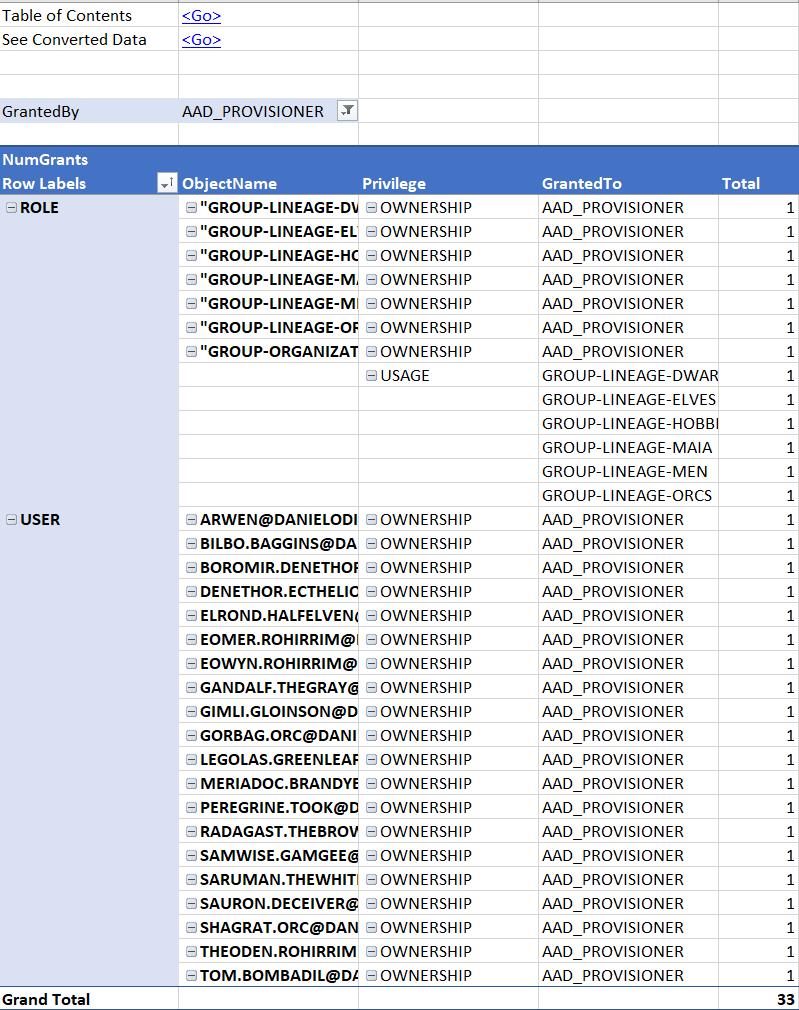The width and height of the screenshot is (799, 1010).
Task: Select the Privilege column header
Action: (394, 184)
